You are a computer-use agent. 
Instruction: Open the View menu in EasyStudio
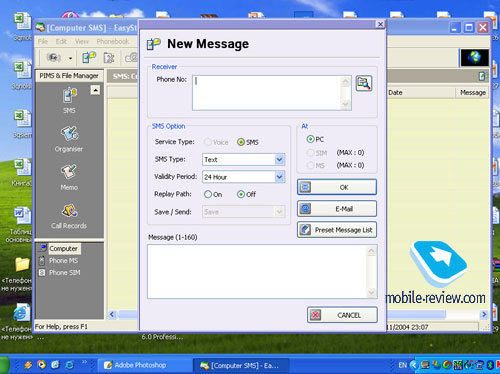pyautogui.click(x=82, y=41)
